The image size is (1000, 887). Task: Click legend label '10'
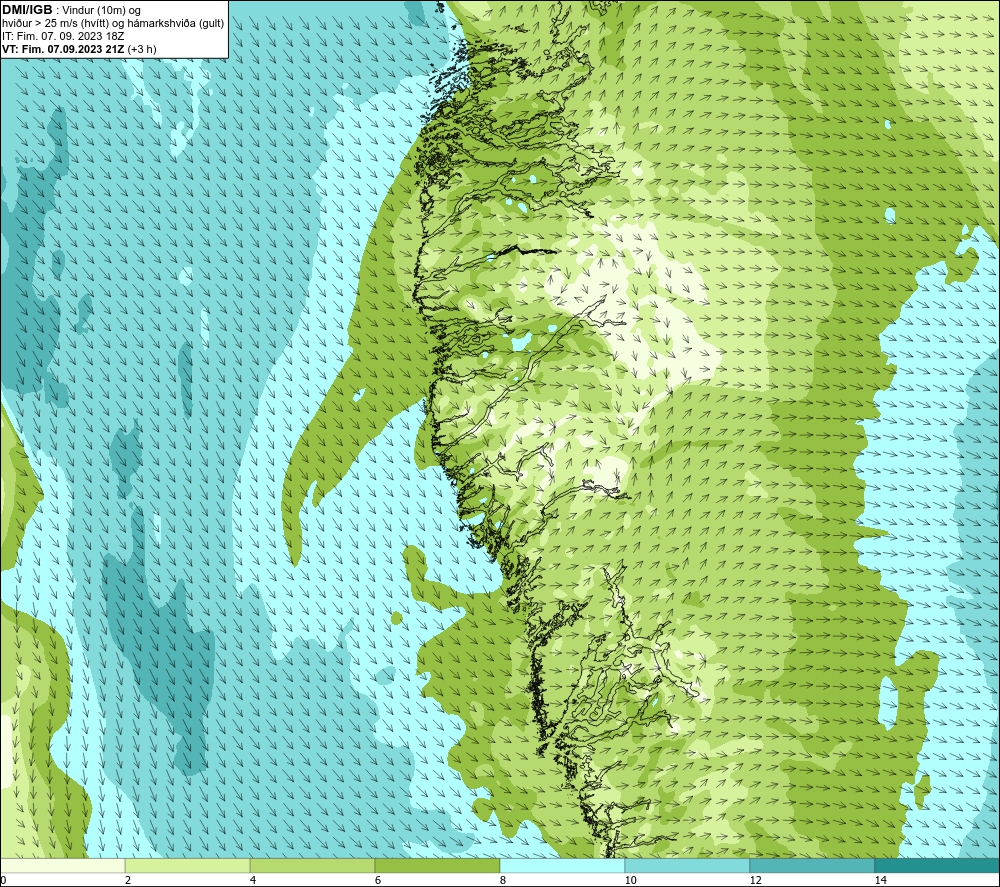tap(631, 880)
